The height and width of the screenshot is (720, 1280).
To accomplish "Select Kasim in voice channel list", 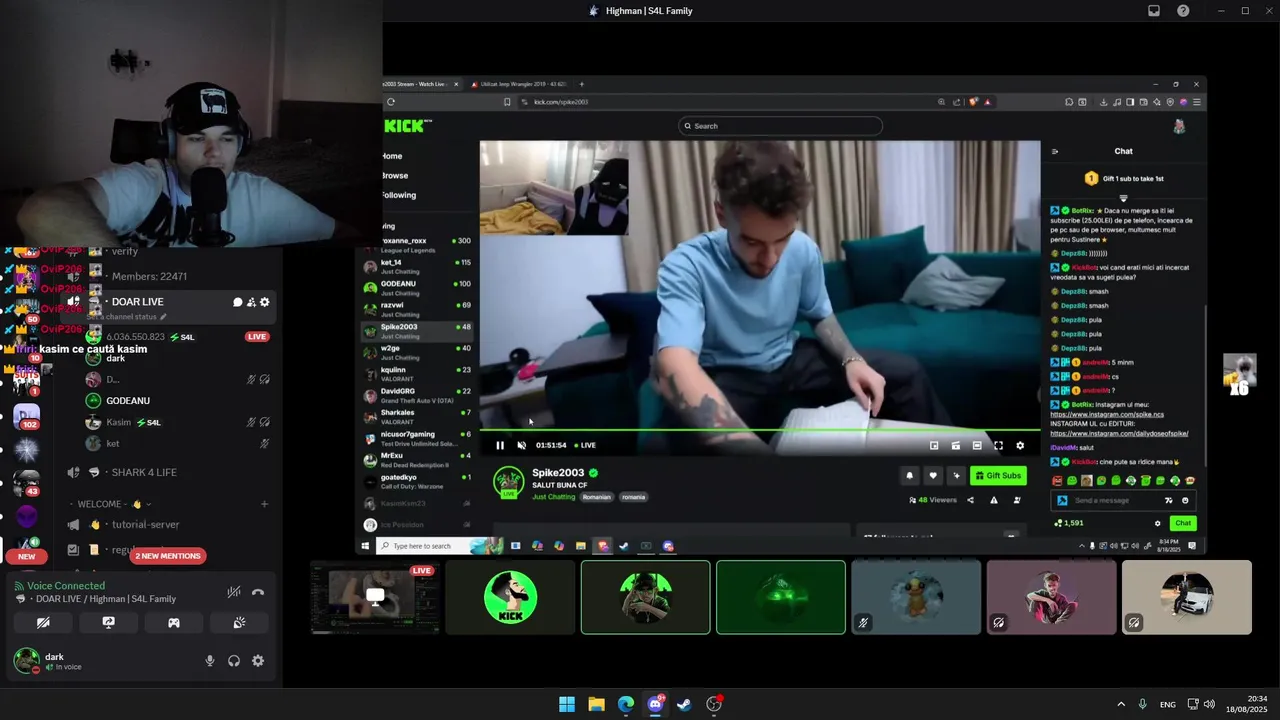I will coord(119,423).
